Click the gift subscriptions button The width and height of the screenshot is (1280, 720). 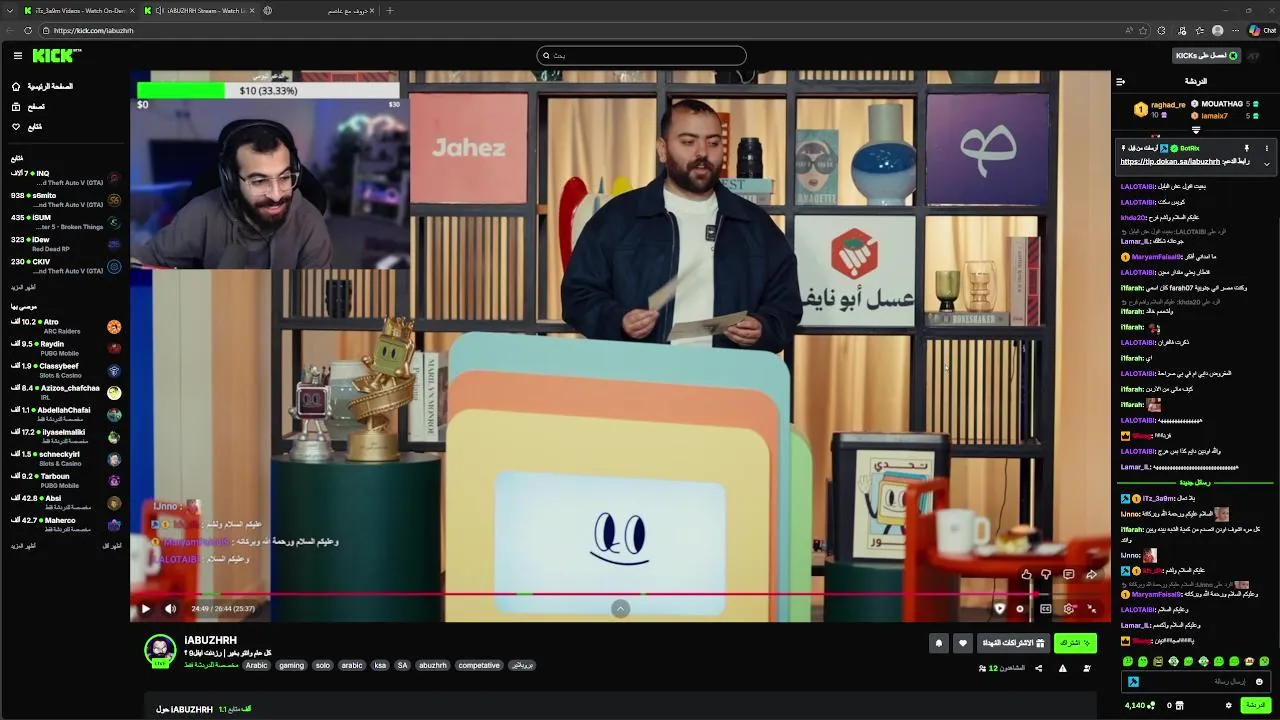1013,643
